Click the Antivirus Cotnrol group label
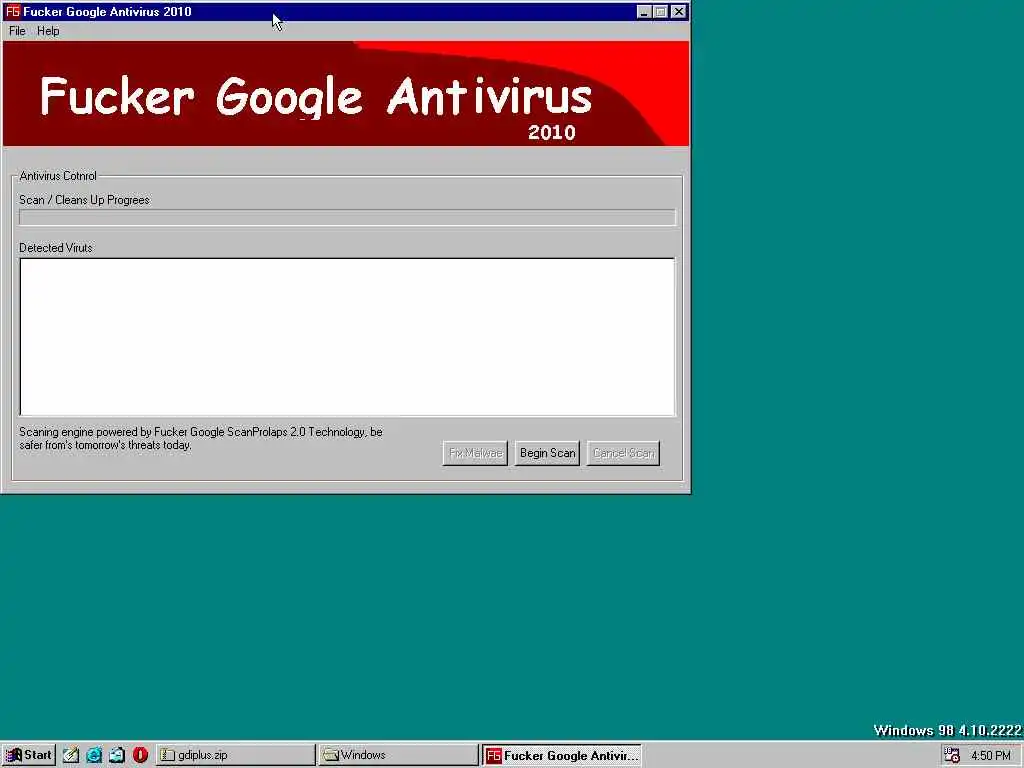Viewport: 1024px width, 768px height. [x=58, y=176]
